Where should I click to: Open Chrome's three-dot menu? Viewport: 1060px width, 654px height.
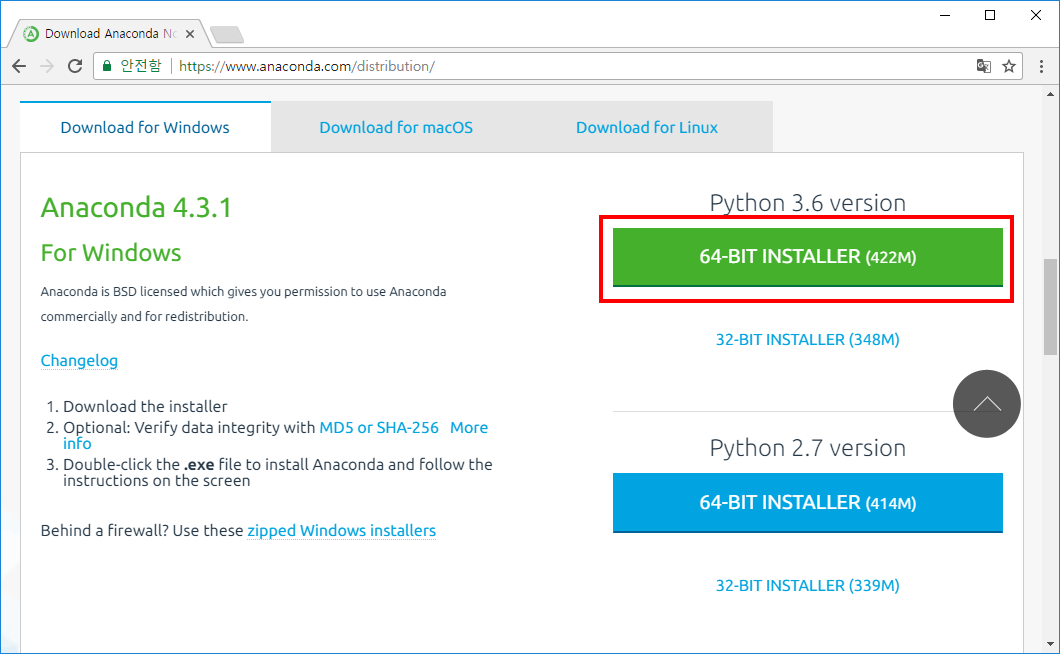click(1041, 66)
